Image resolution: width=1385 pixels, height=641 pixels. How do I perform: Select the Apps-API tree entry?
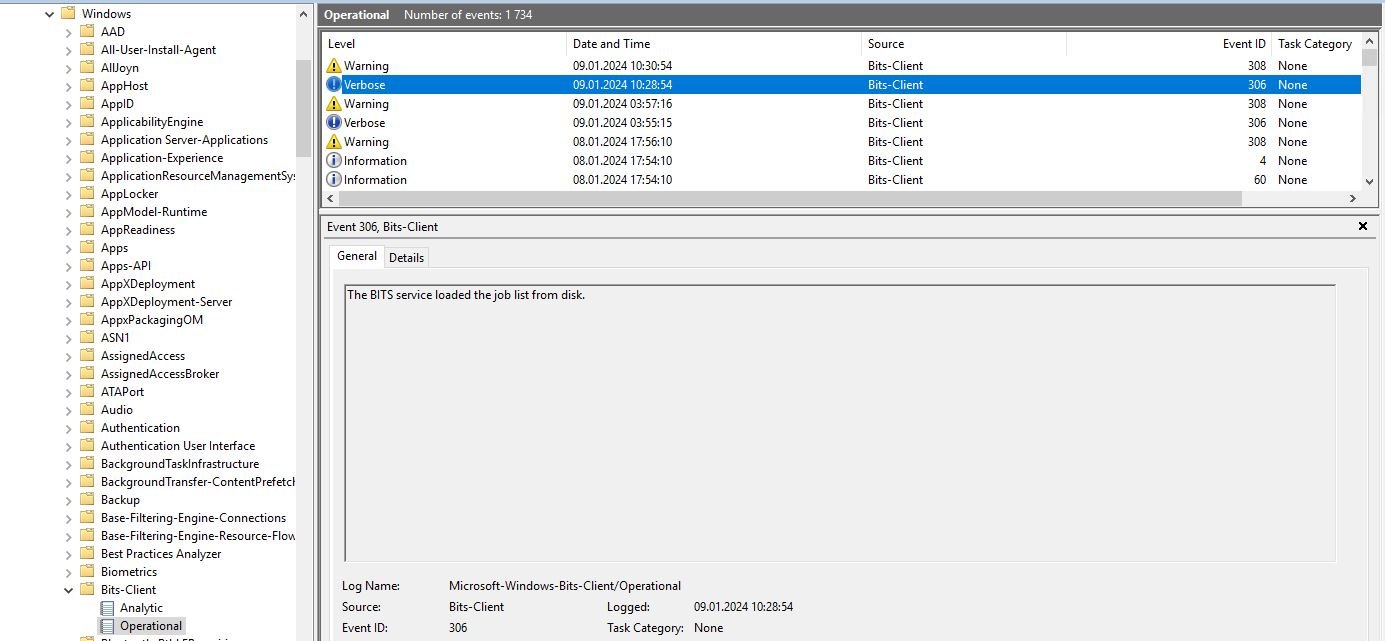[126, 266]
